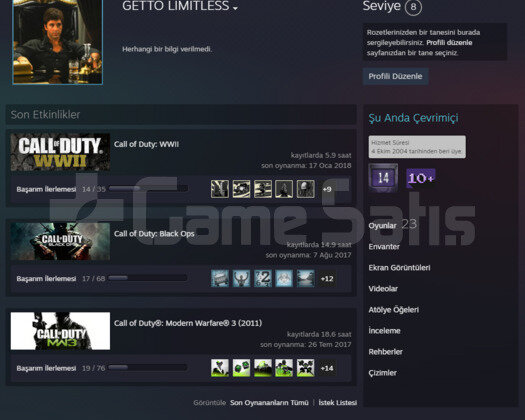
Task: Open the Rehberler section
Action: coord(385,352)
